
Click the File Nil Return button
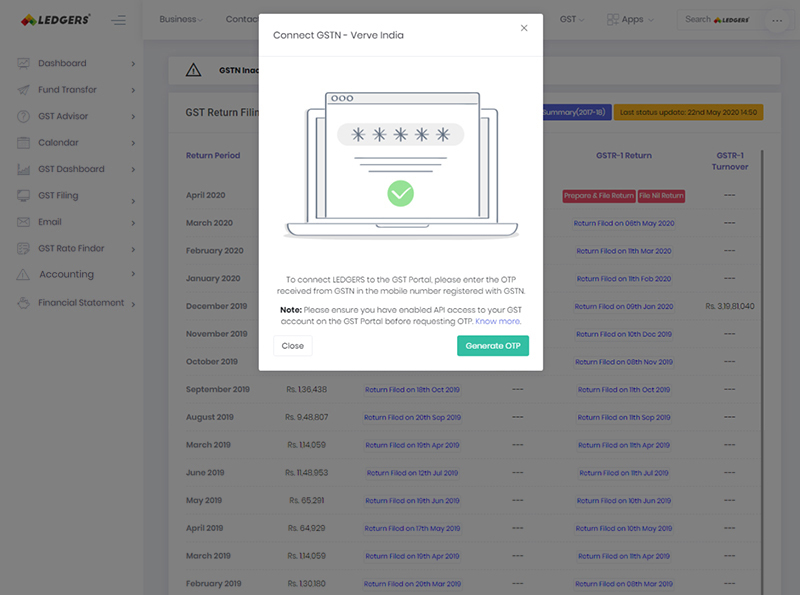point(661,196)
